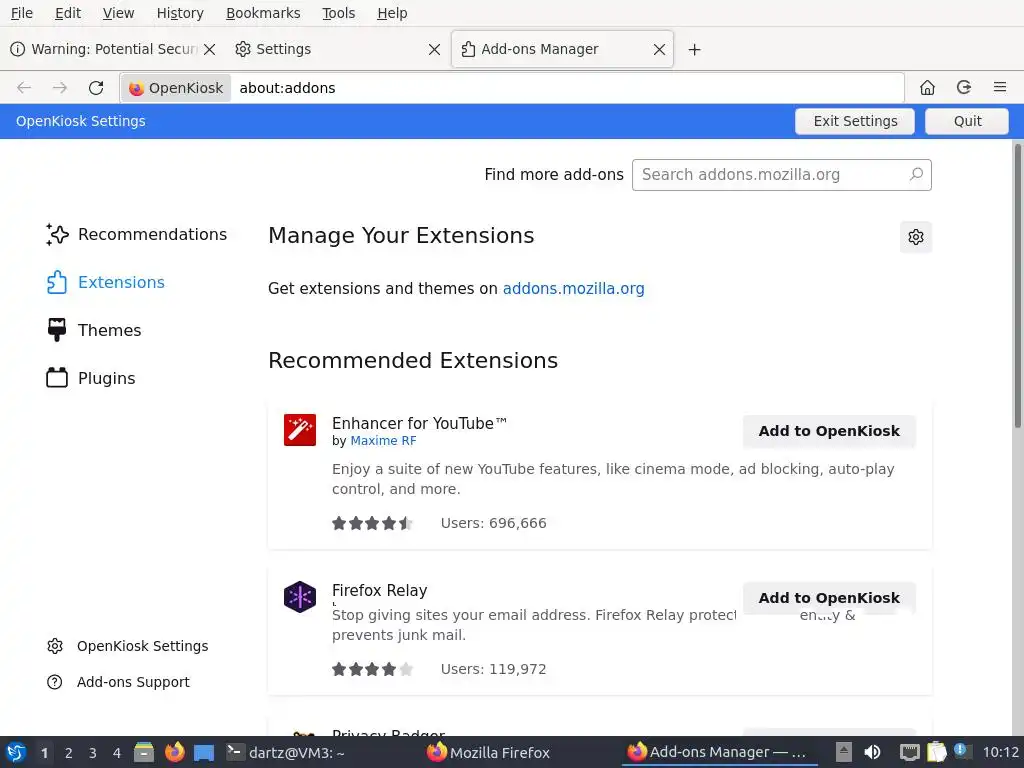The image size is (1024, 768).
Task: Click the Exit Settings button
Action: pyautogui.click(x=855, y=121)
